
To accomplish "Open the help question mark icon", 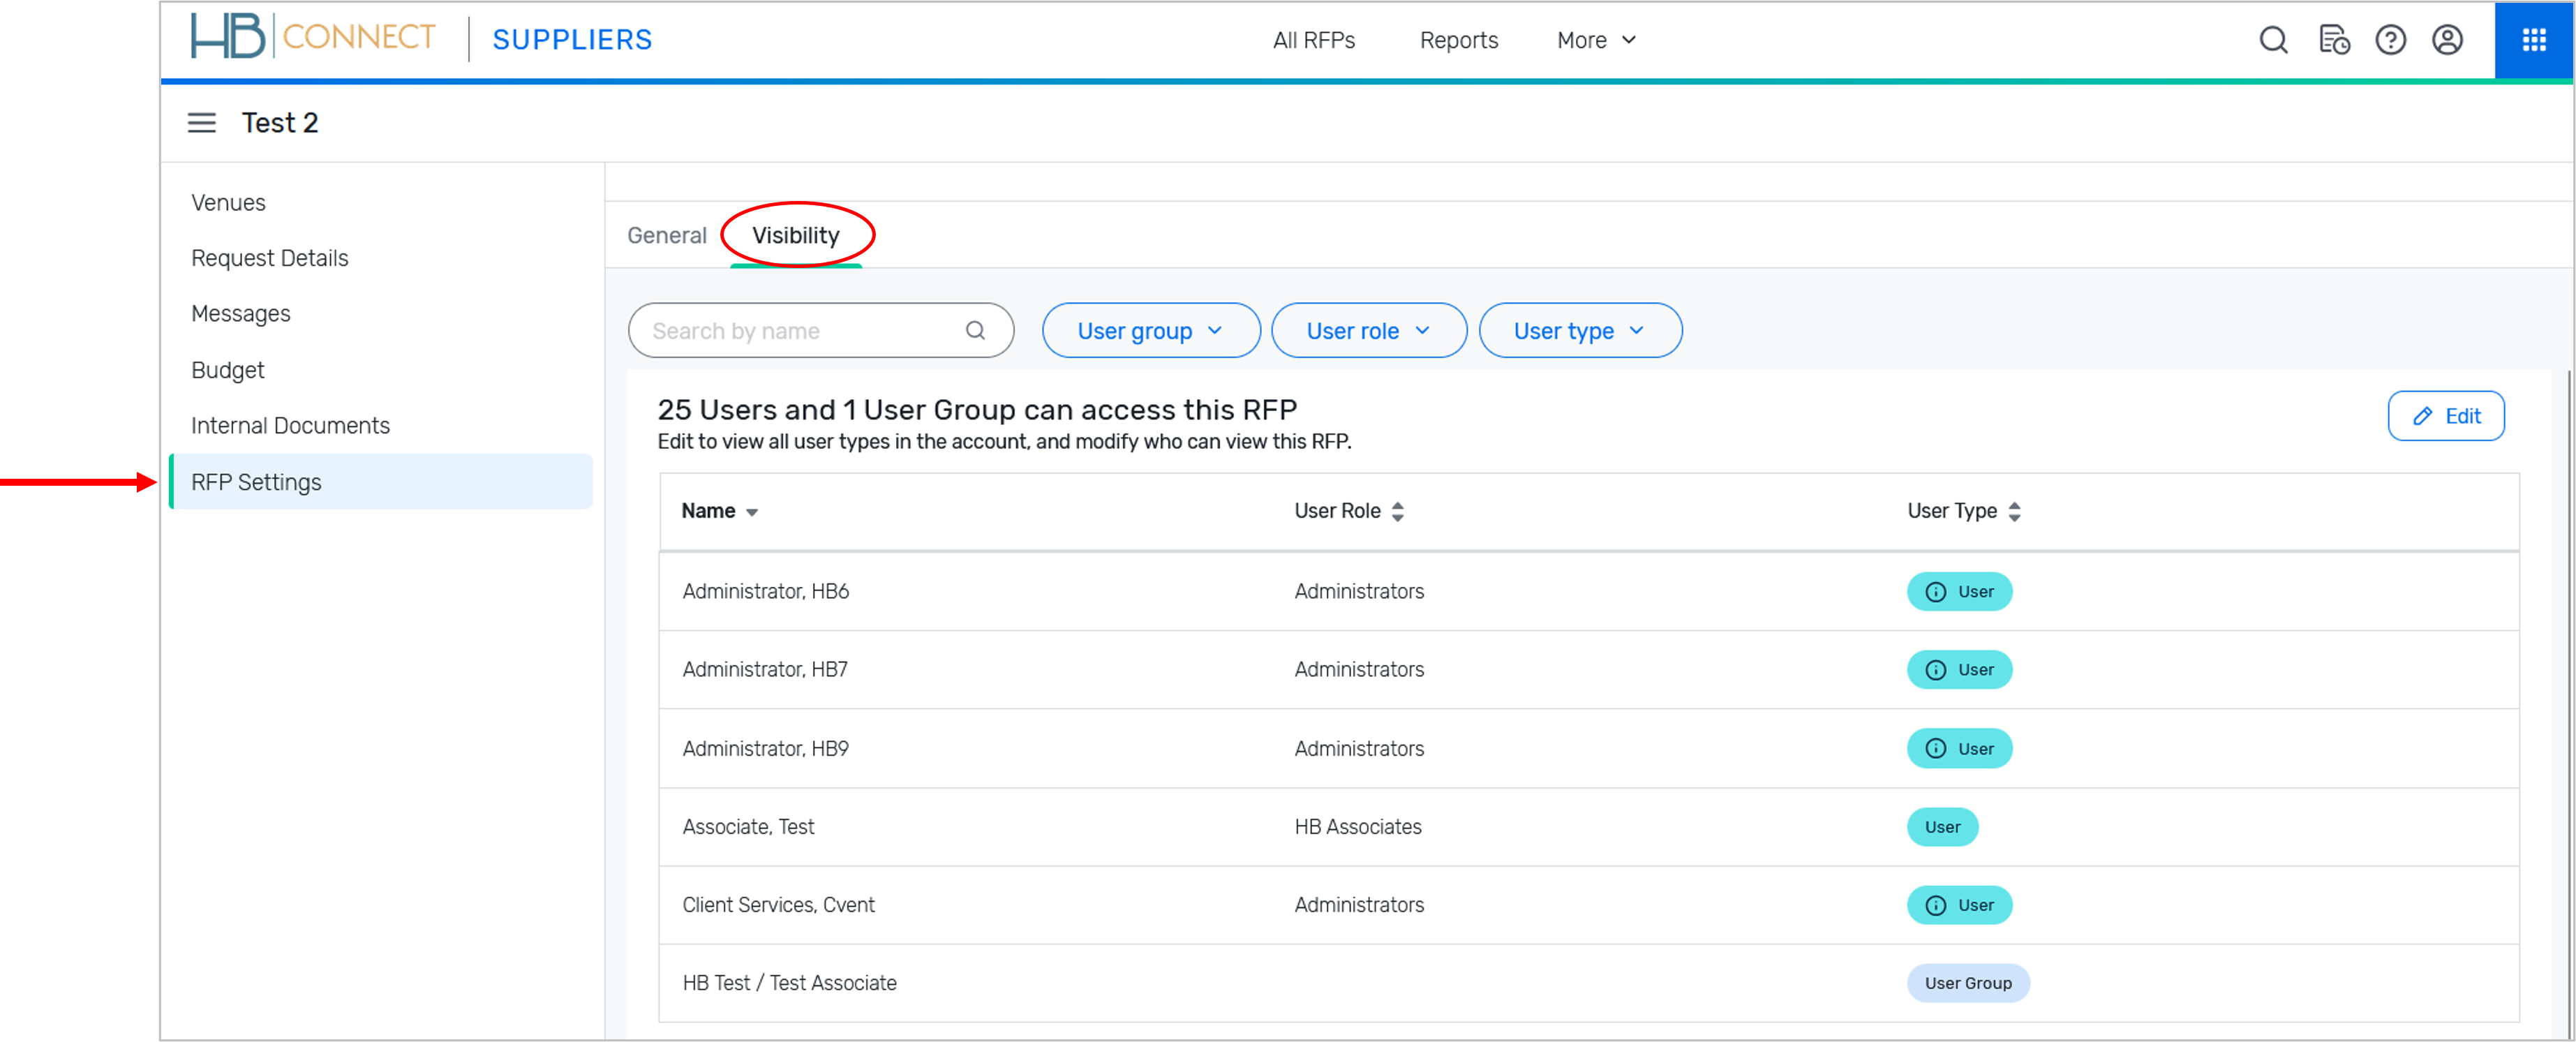I will (x=2390, y=40).
